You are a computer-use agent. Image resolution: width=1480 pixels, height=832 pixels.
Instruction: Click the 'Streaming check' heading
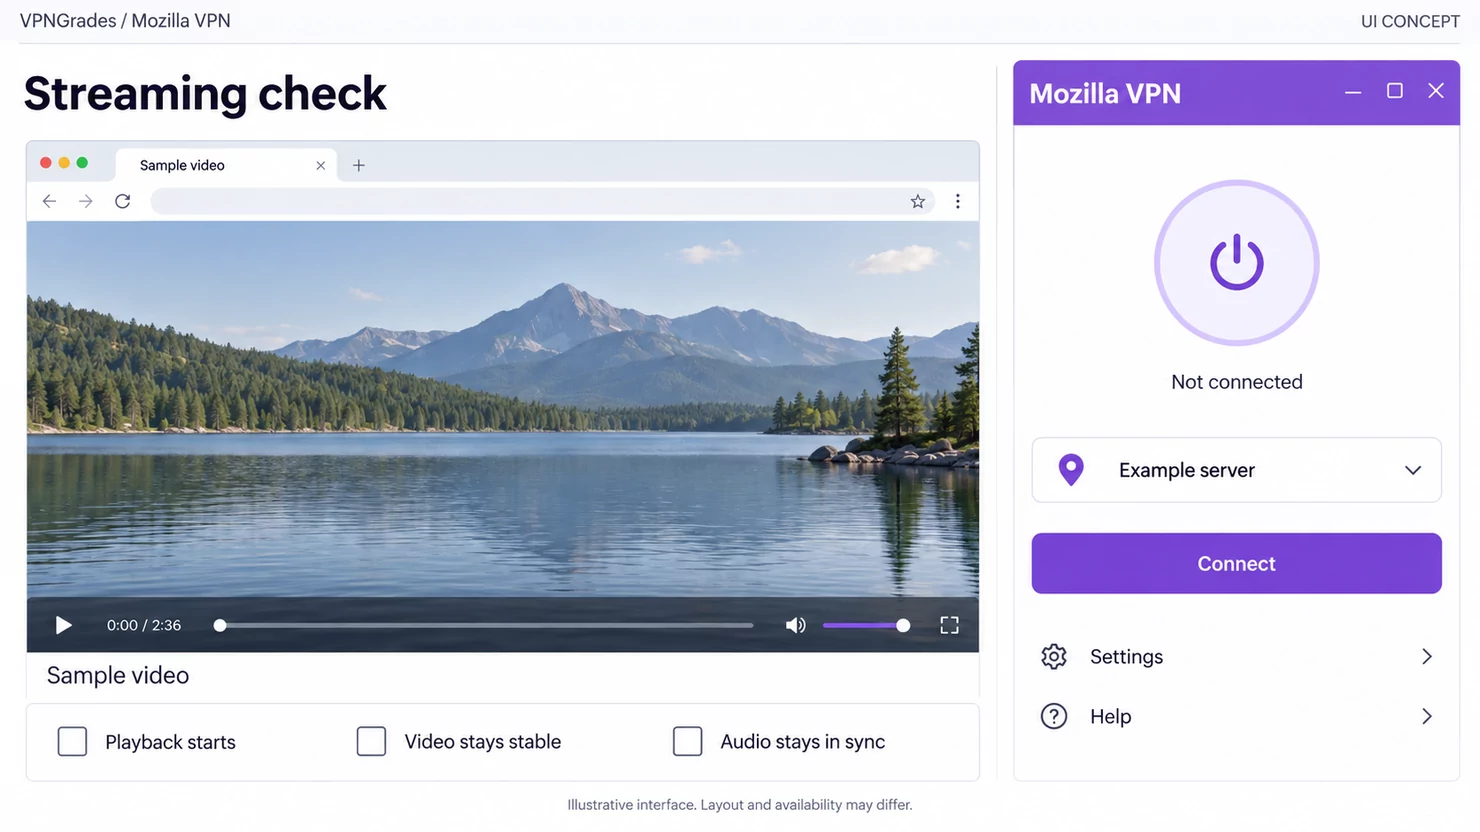tap(205, 94)
